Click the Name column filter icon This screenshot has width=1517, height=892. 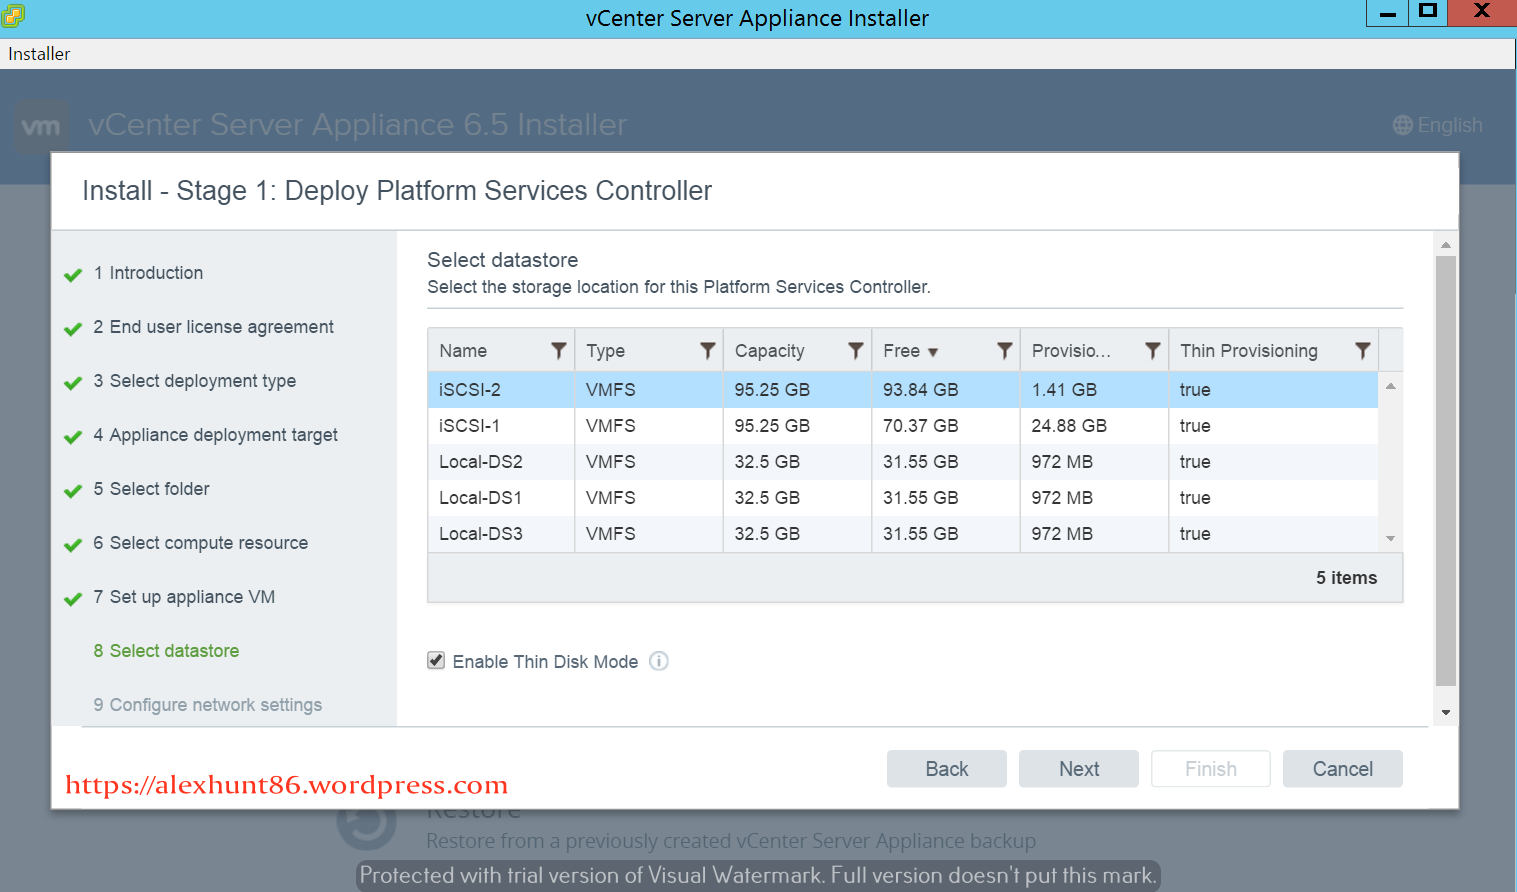coord(558,351)
